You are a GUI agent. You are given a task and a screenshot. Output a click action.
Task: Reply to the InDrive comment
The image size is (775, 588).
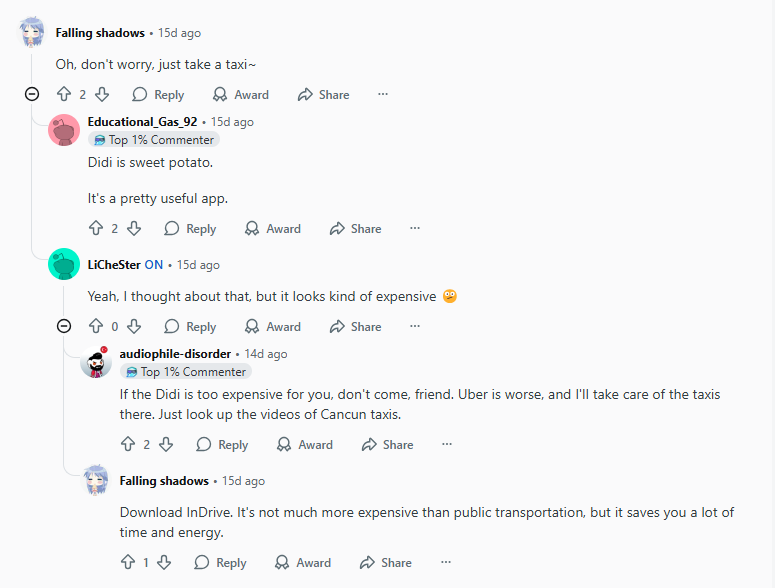[220, 563]
